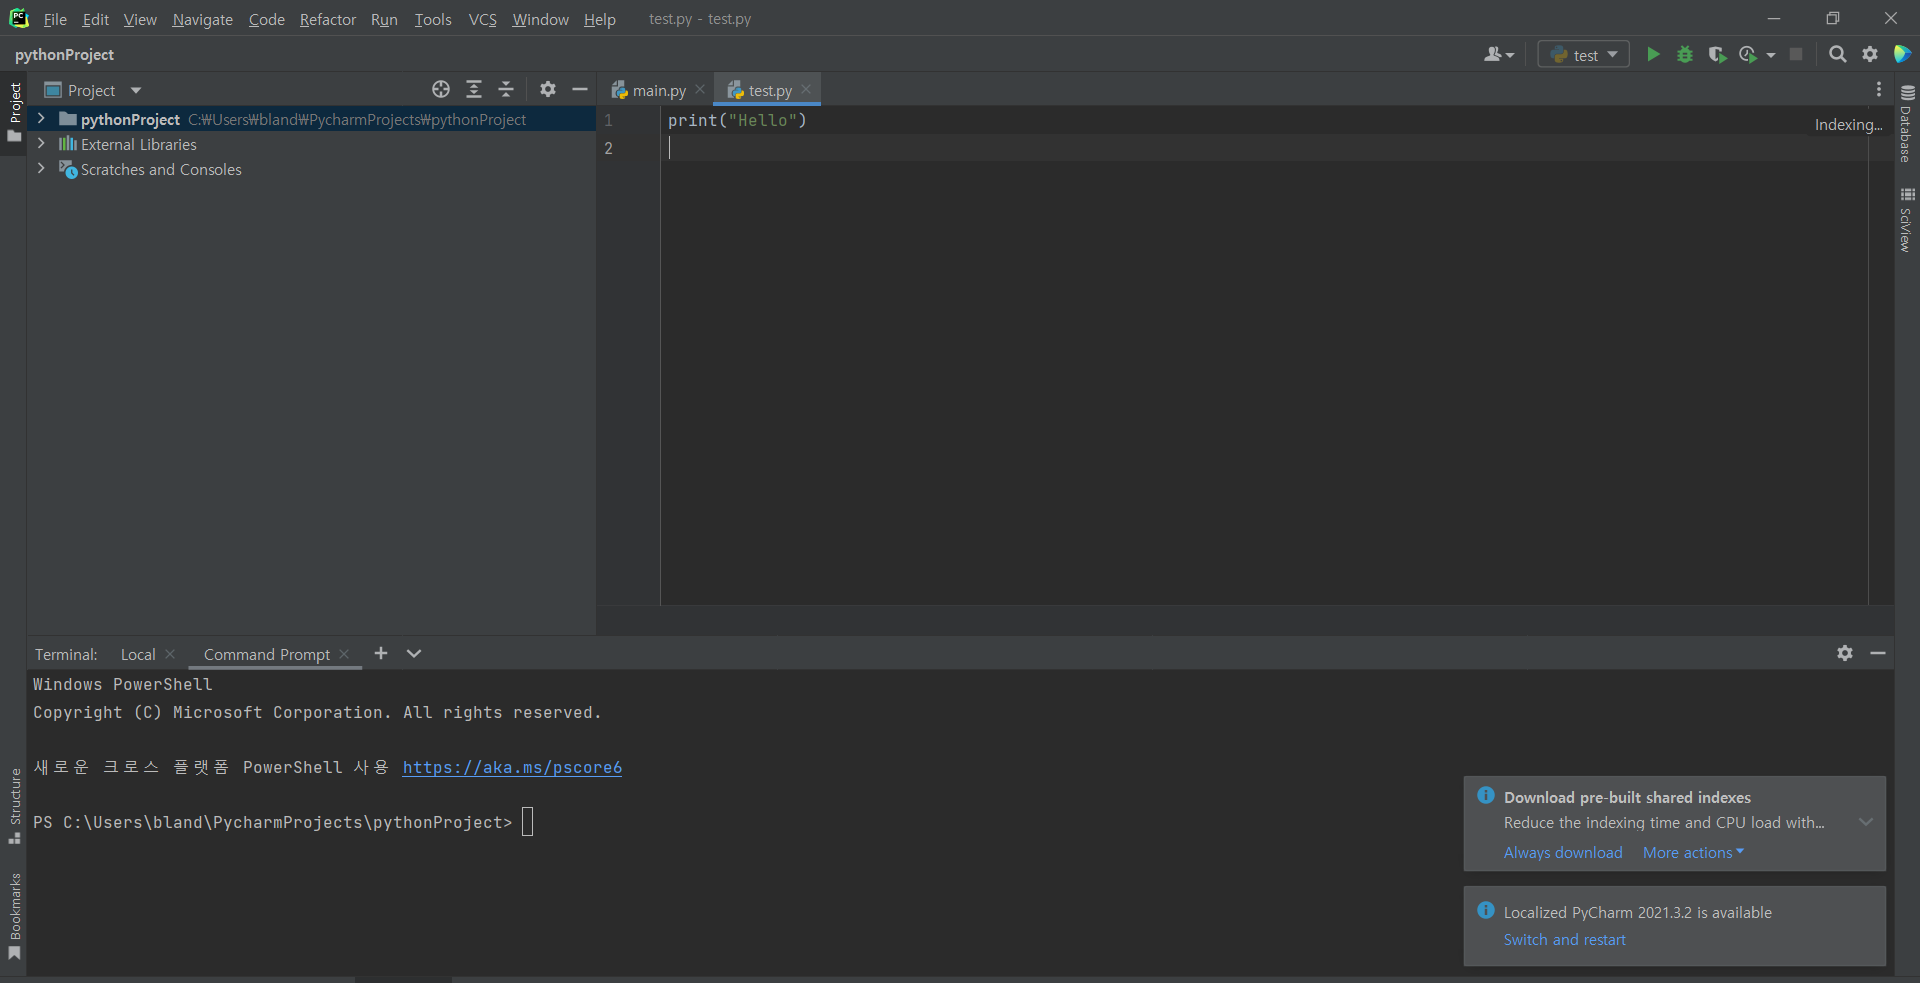1920x983 pixels.
Task: Open the View menu
Action: [140, 19]
